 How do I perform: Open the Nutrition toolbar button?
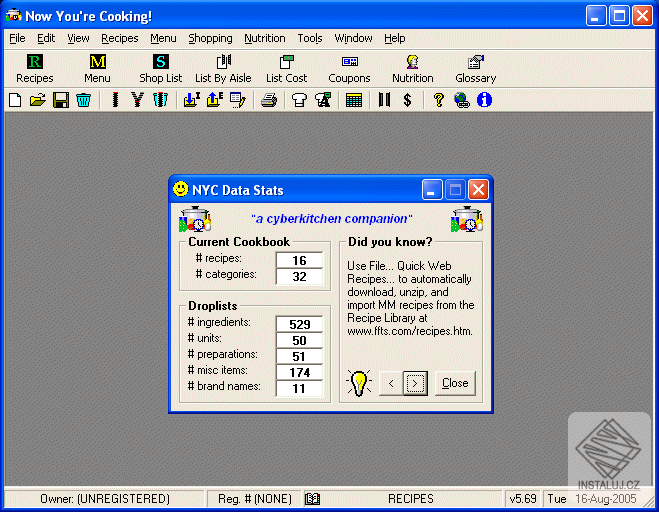coord(413,69)
